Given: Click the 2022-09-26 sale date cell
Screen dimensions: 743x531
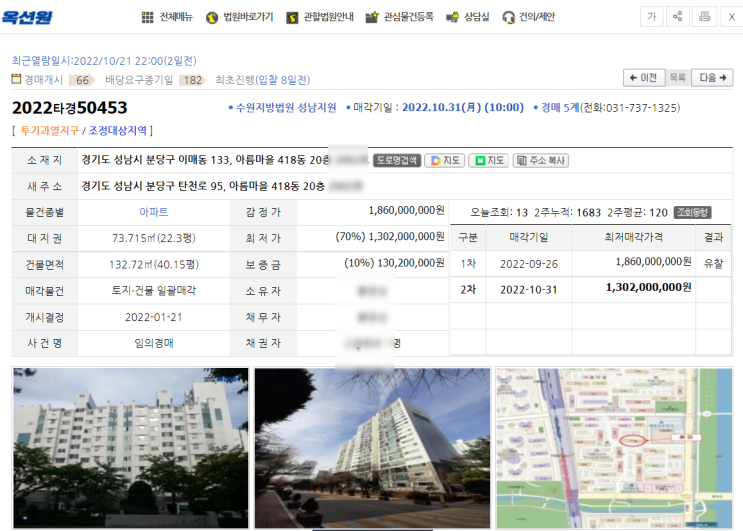Looking at the screenshot, I should 529,264.
